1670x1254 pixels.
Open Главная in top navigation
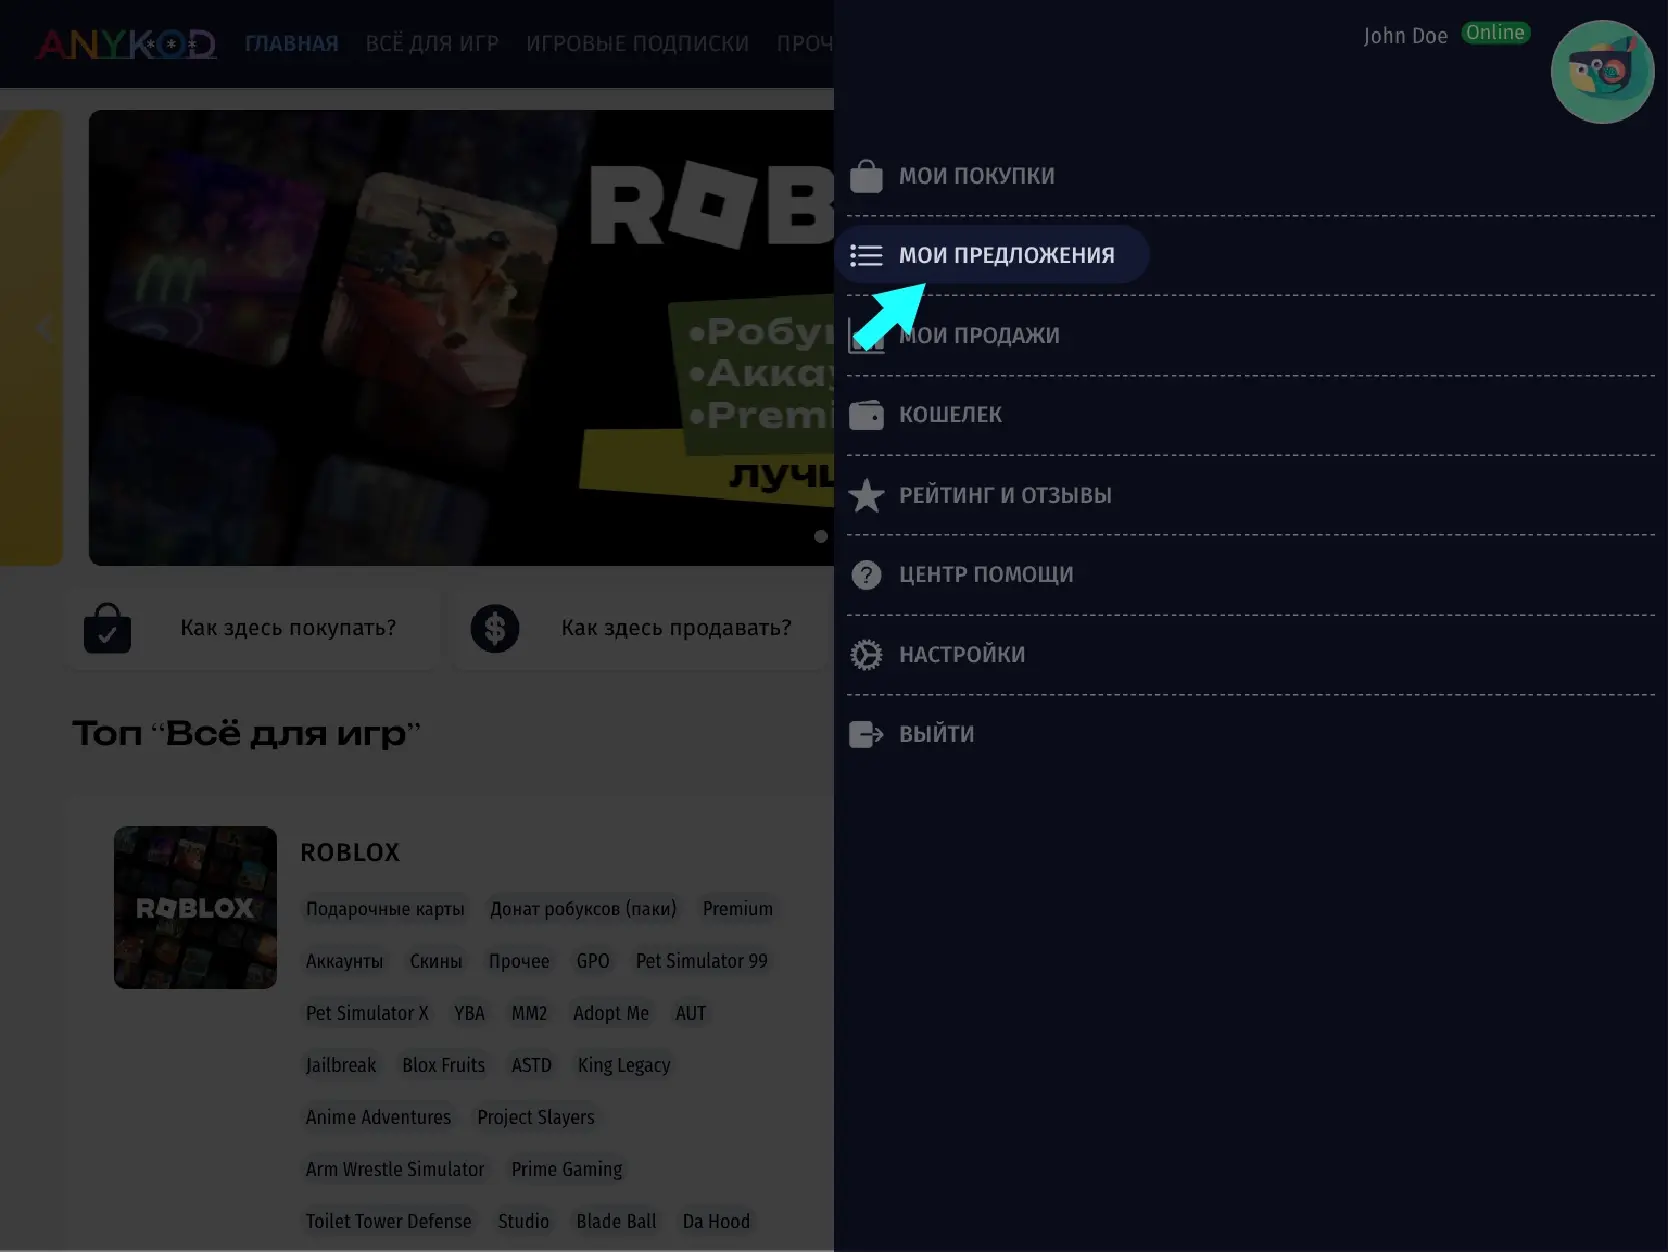291,44
